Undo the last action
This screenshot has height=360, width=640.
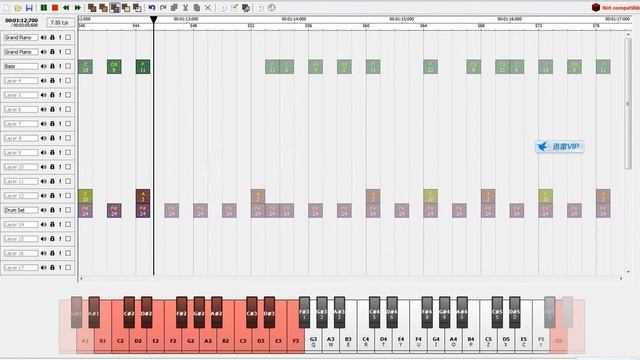(152, 8)
